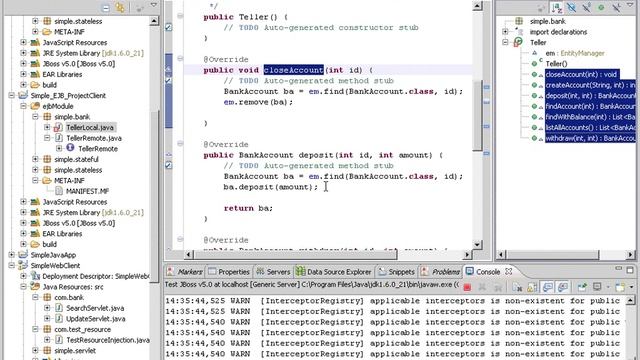Expand import declarations in Outline

tap(505, 31)
